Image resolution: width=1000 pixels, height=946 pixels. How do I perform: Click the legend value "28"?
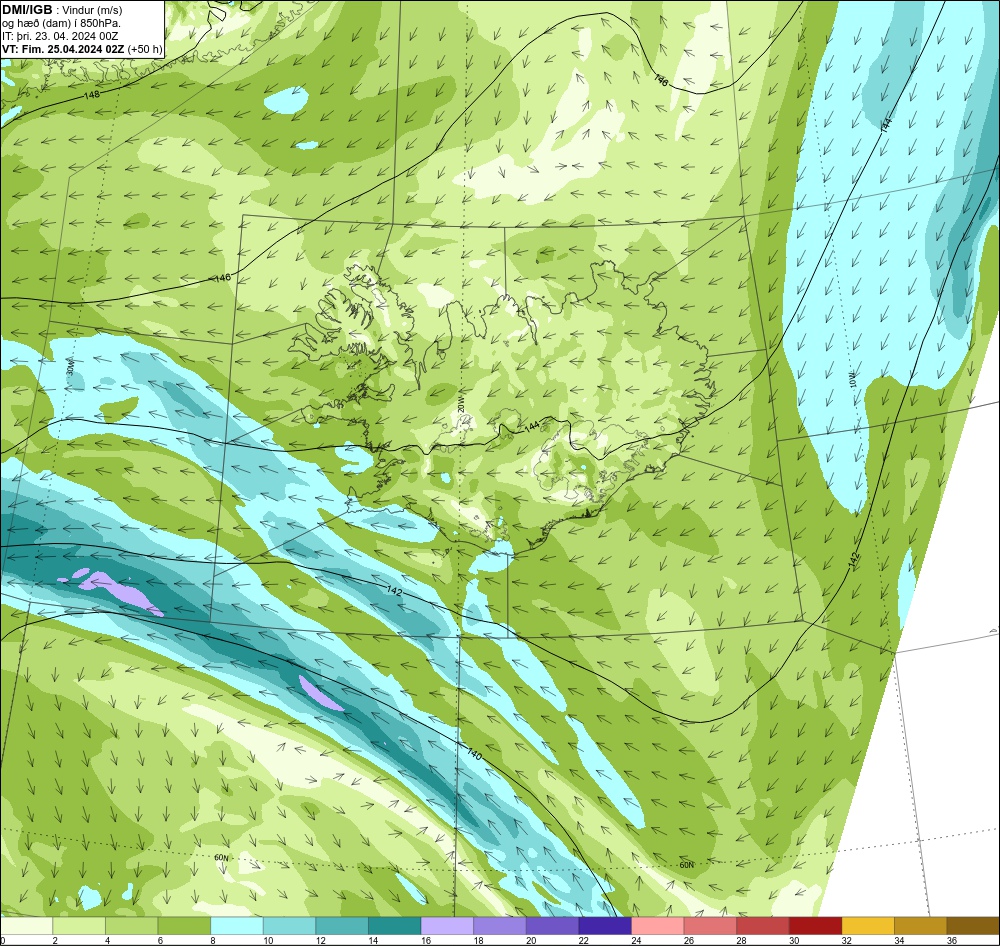742,940
